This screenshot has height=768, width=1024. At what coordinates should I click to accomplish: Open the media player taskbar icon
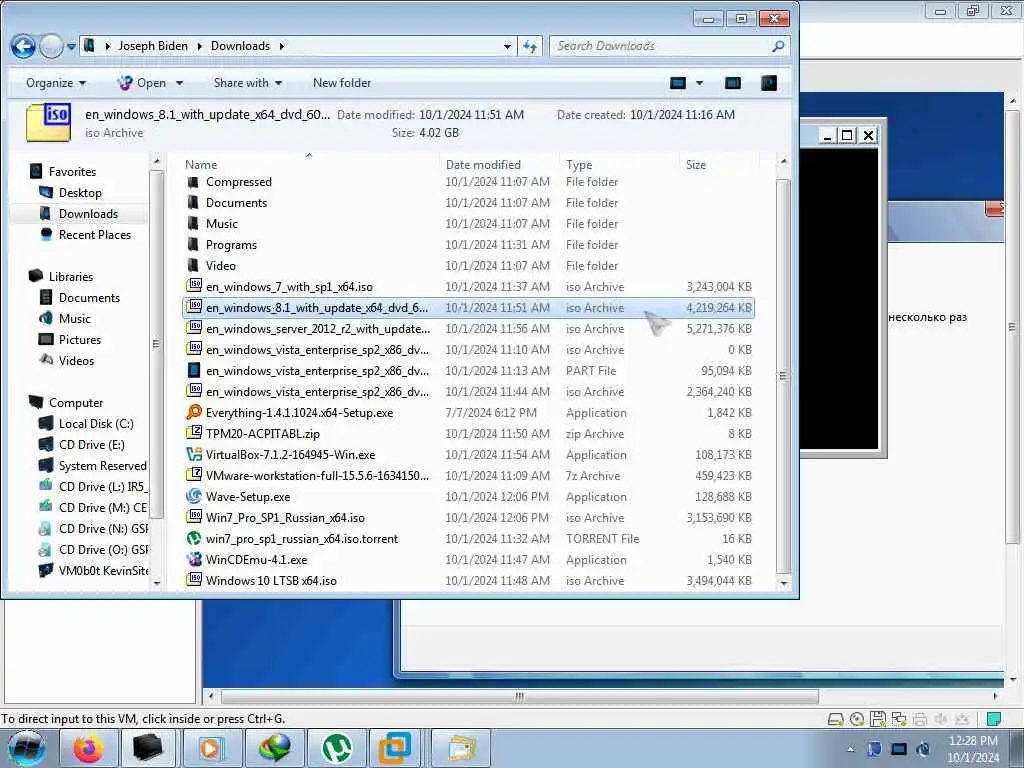click(211, 748)
